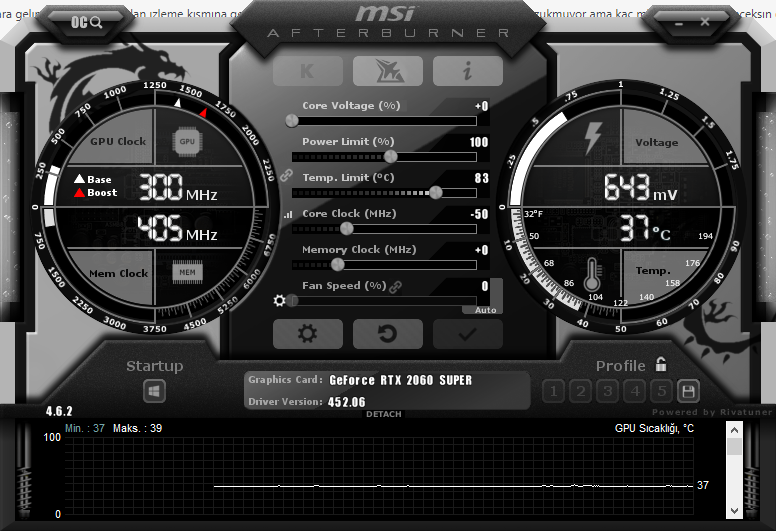Click the 643 mV voltage readout
The image size is (776, 531).
coord(640,188)
